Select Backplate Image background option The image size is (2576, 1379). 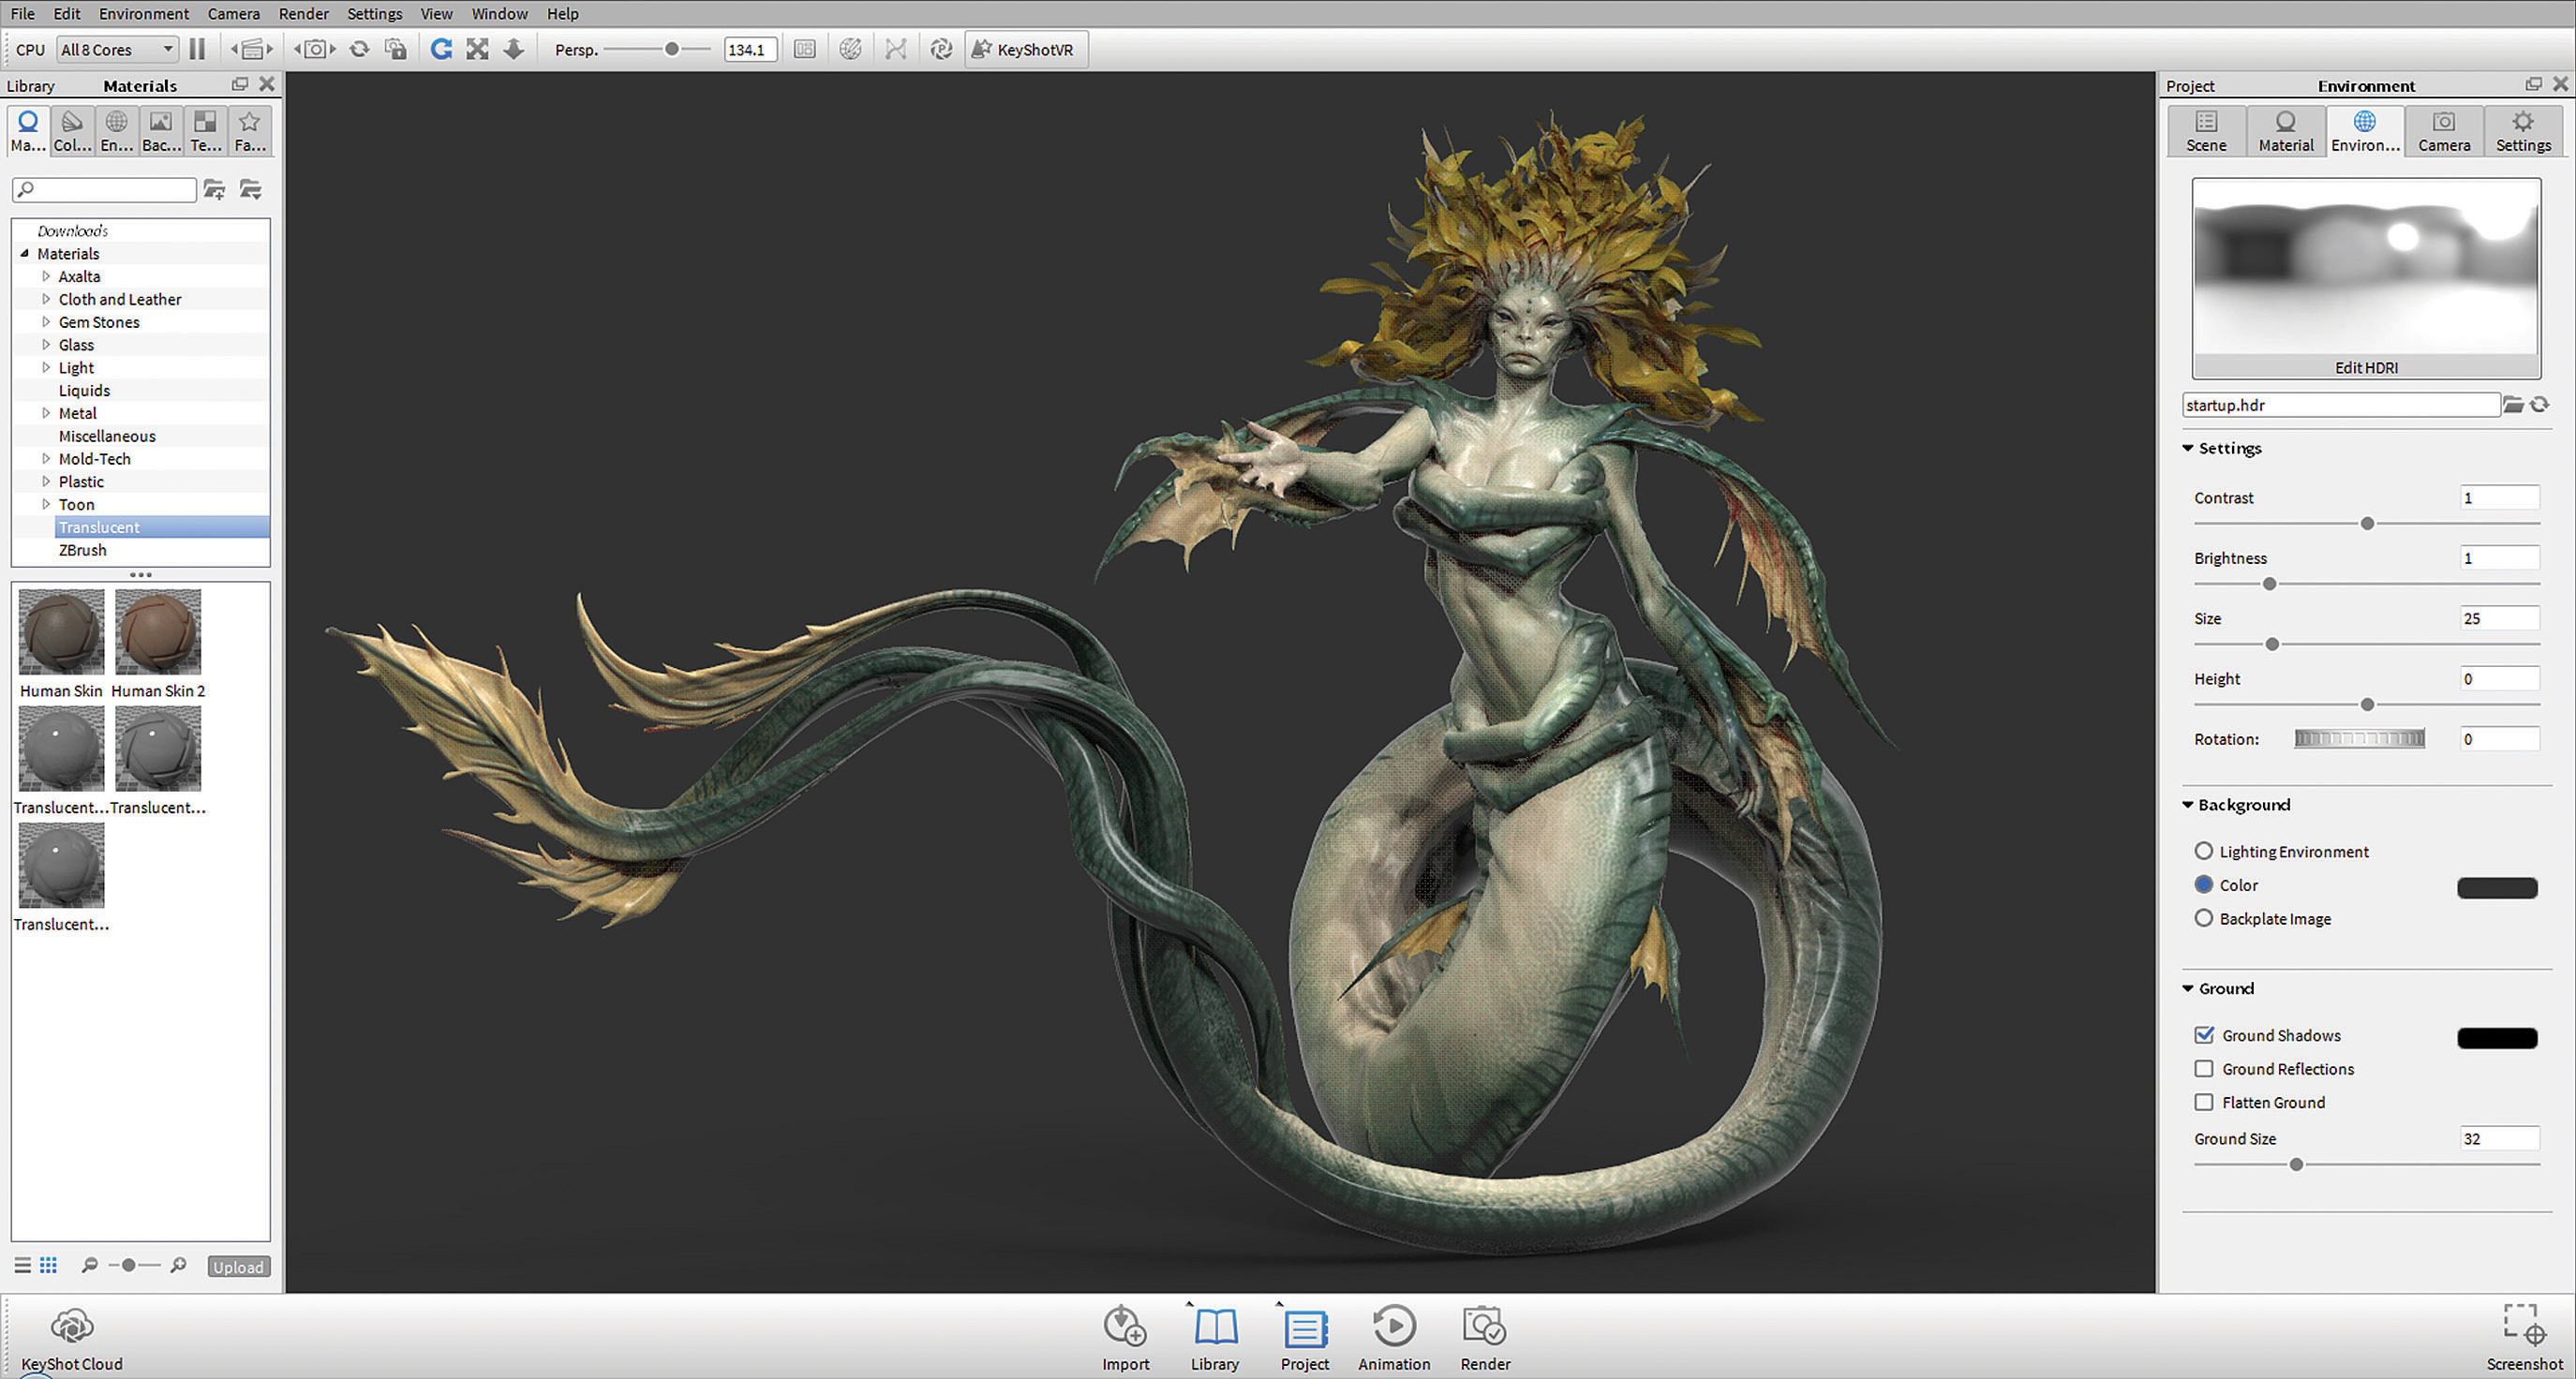pyautogui.click(x=2204, y=918)
